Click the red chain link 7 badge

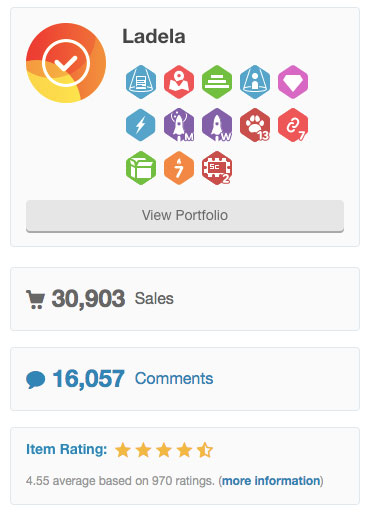pos(293,125)
